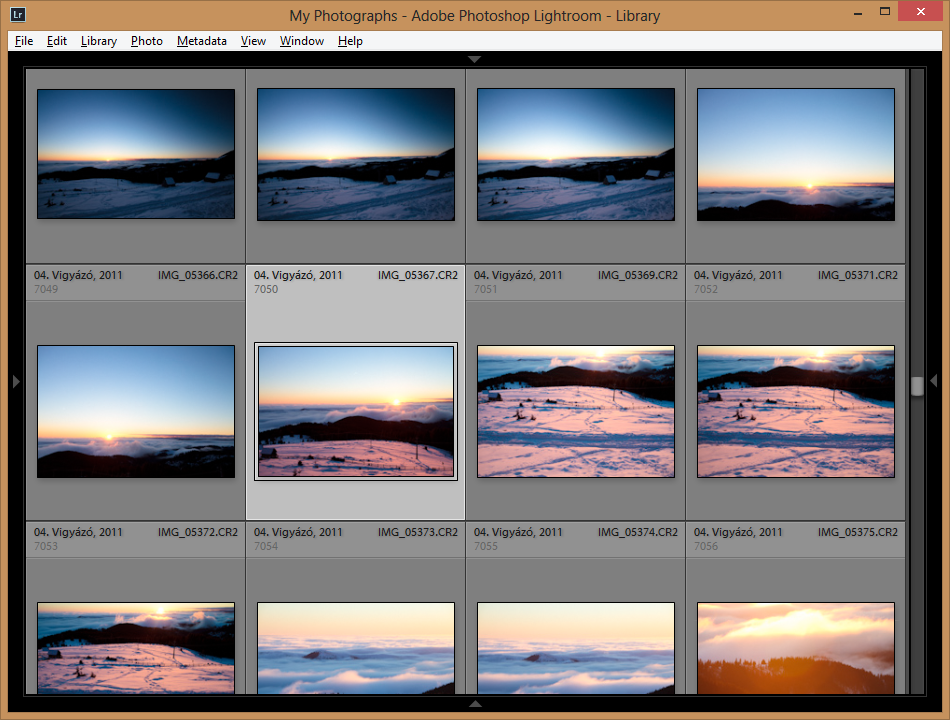Select the cloud sea photo below IMG_05373.CR2 label
The image size is (950, 720).
click(356, 648)
